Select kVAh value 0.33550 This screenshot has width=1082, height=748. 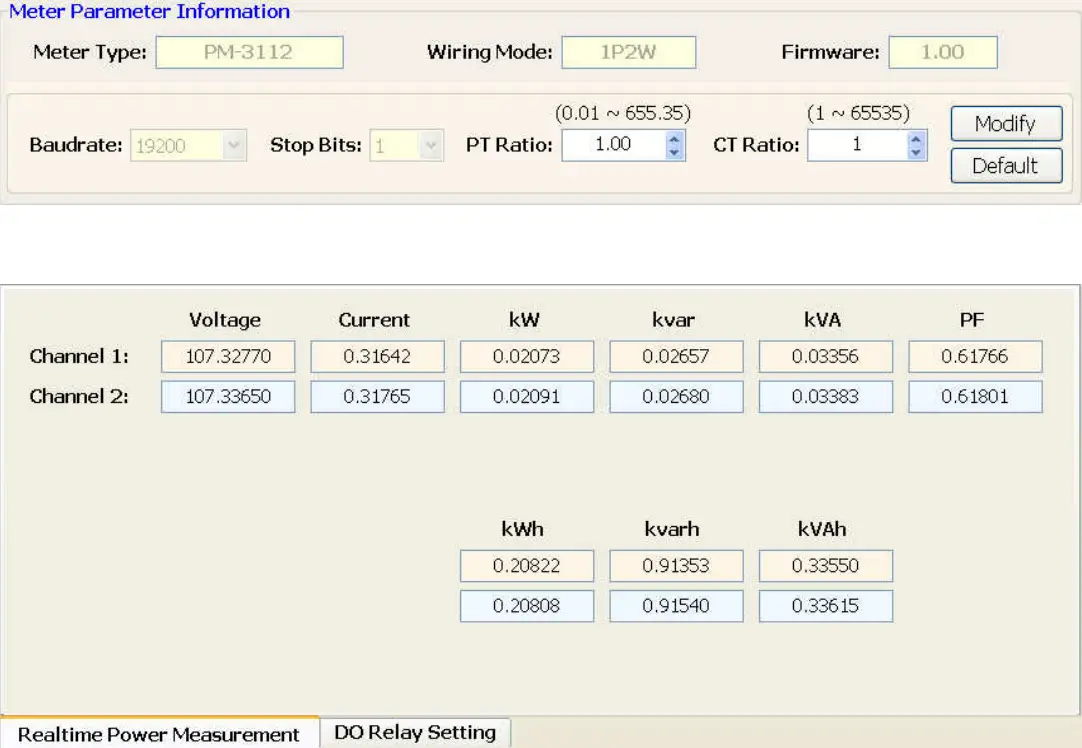pos(826,566)
